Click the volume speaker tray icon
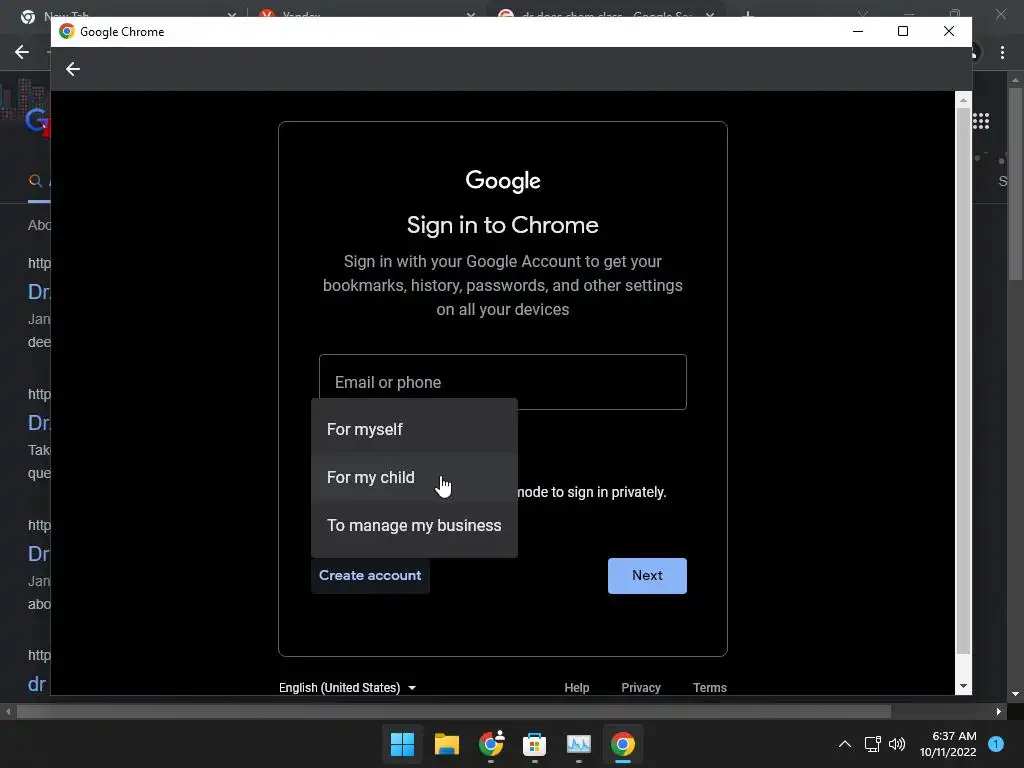 point(897,744)
